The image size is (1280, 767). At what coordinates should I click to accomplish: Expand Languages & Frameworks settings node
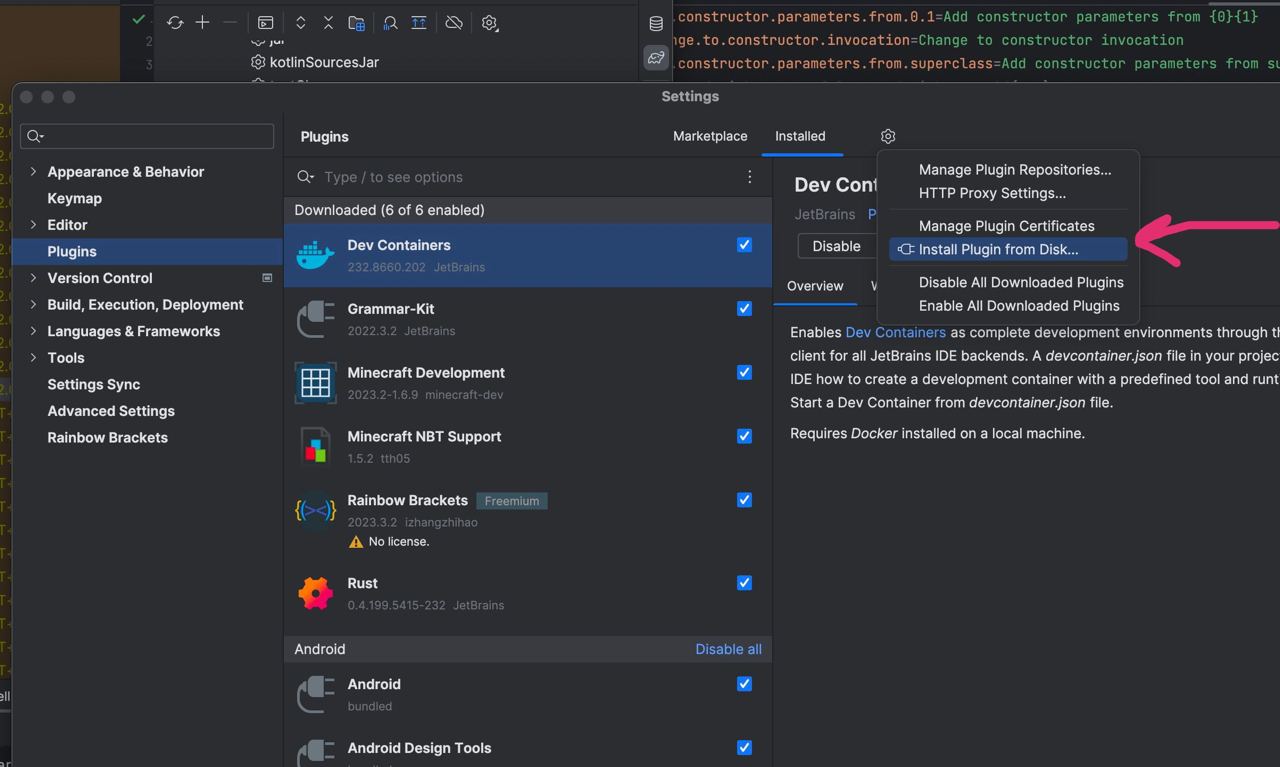click(33, 331)
